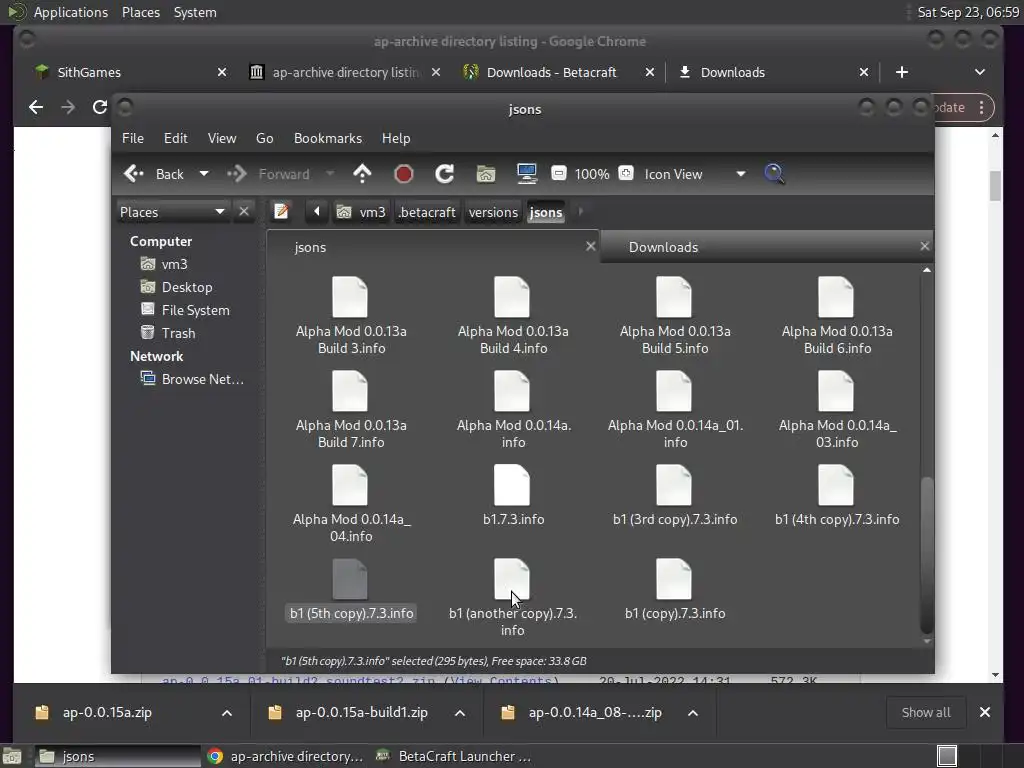The width and height of the screenshot is (1024, 768).
Task: Expand the Places sidebar selector
Action: (x=172, y=212)
